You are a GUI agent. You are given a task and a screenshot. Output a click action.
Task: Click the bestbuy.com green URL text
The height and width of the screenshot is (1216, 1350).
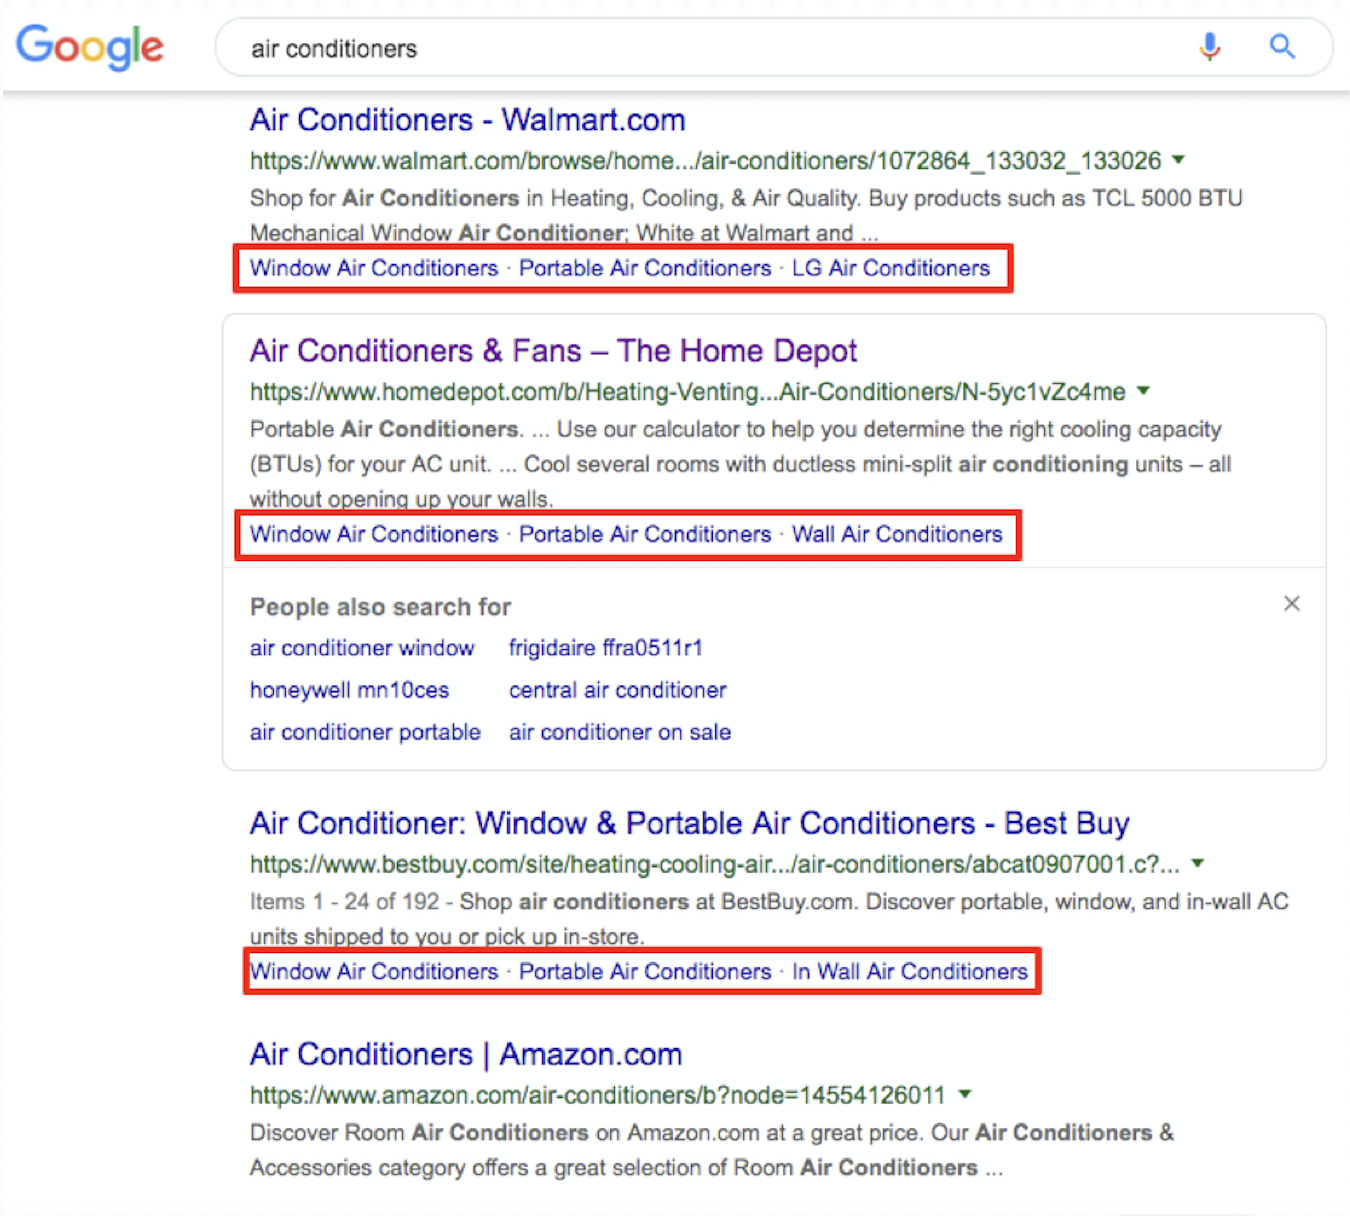click(x=715, y=864)
